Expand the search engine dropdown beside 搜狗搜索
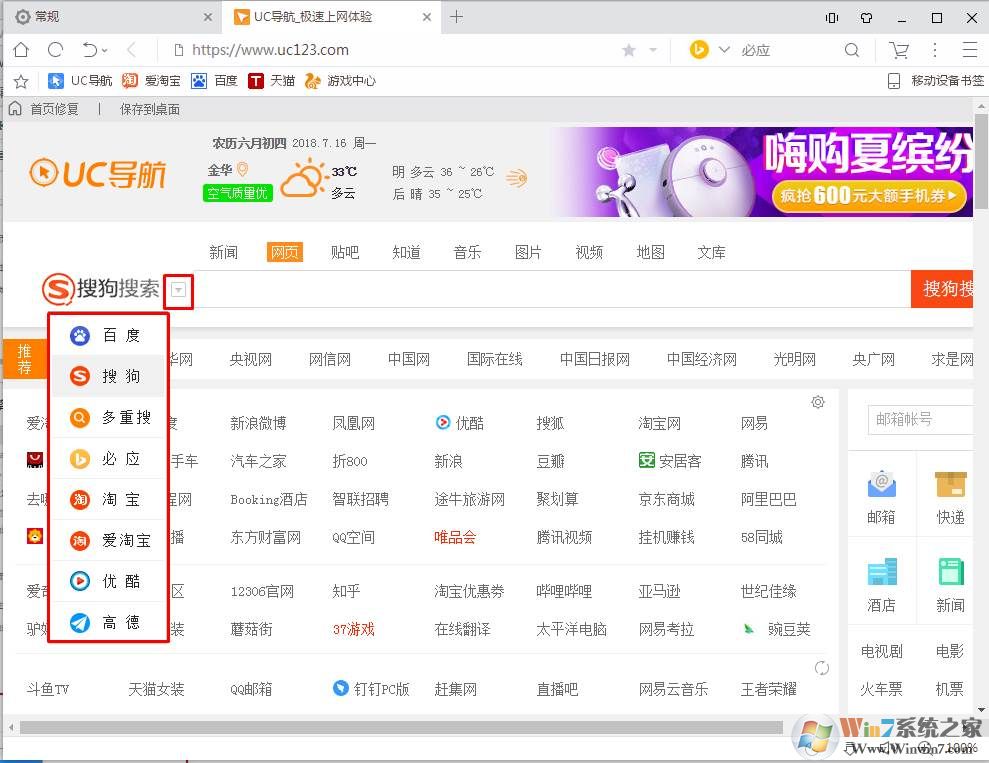 tap(178, 290)
